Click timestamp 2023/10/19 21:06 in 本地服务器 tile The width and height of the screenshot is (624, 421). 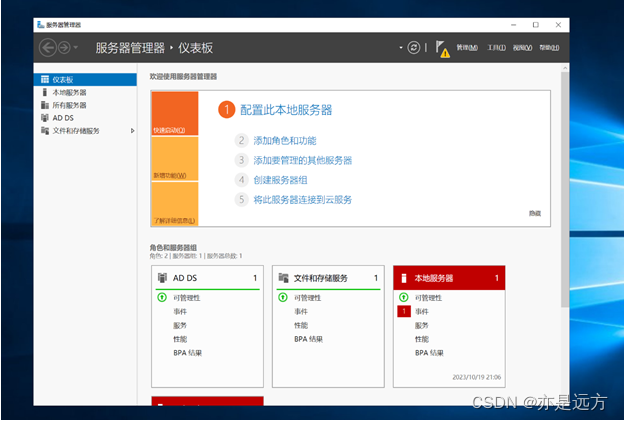pyautogui.click(x=477, y=377)
